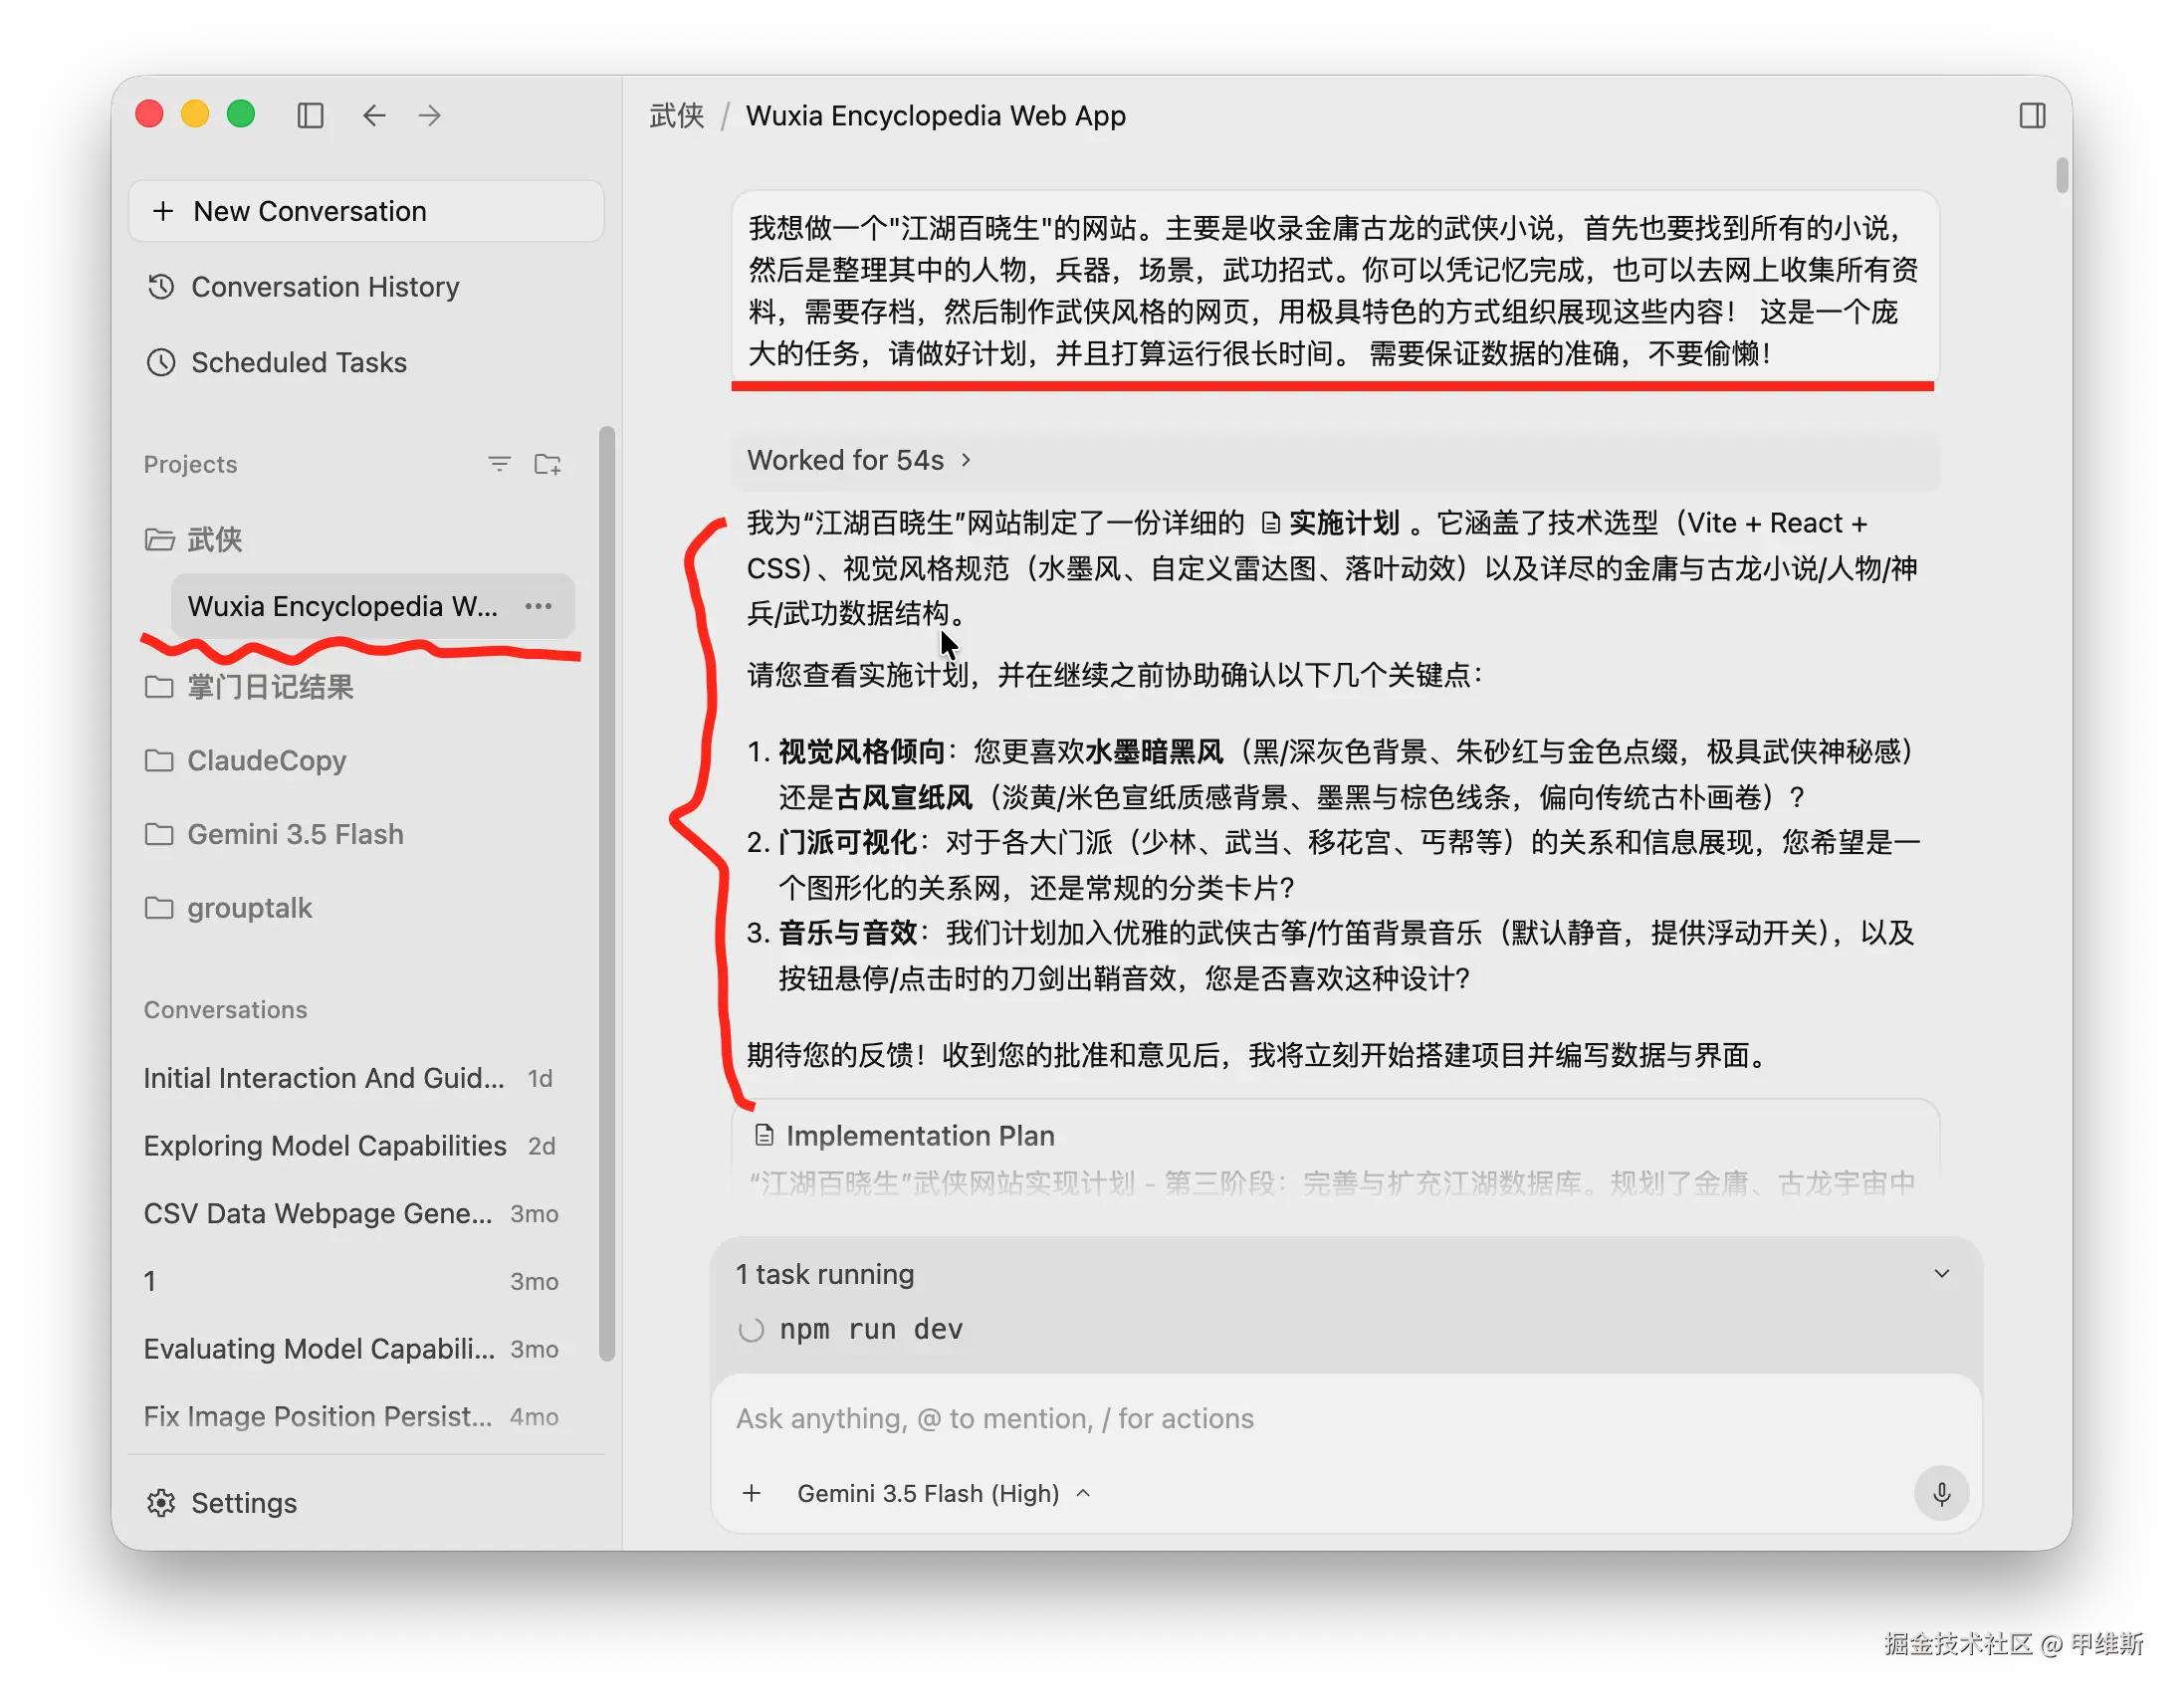Expand the Worked for 54s details
This screenshot has width=2184, height=1698.
click(x=860, y=460)
